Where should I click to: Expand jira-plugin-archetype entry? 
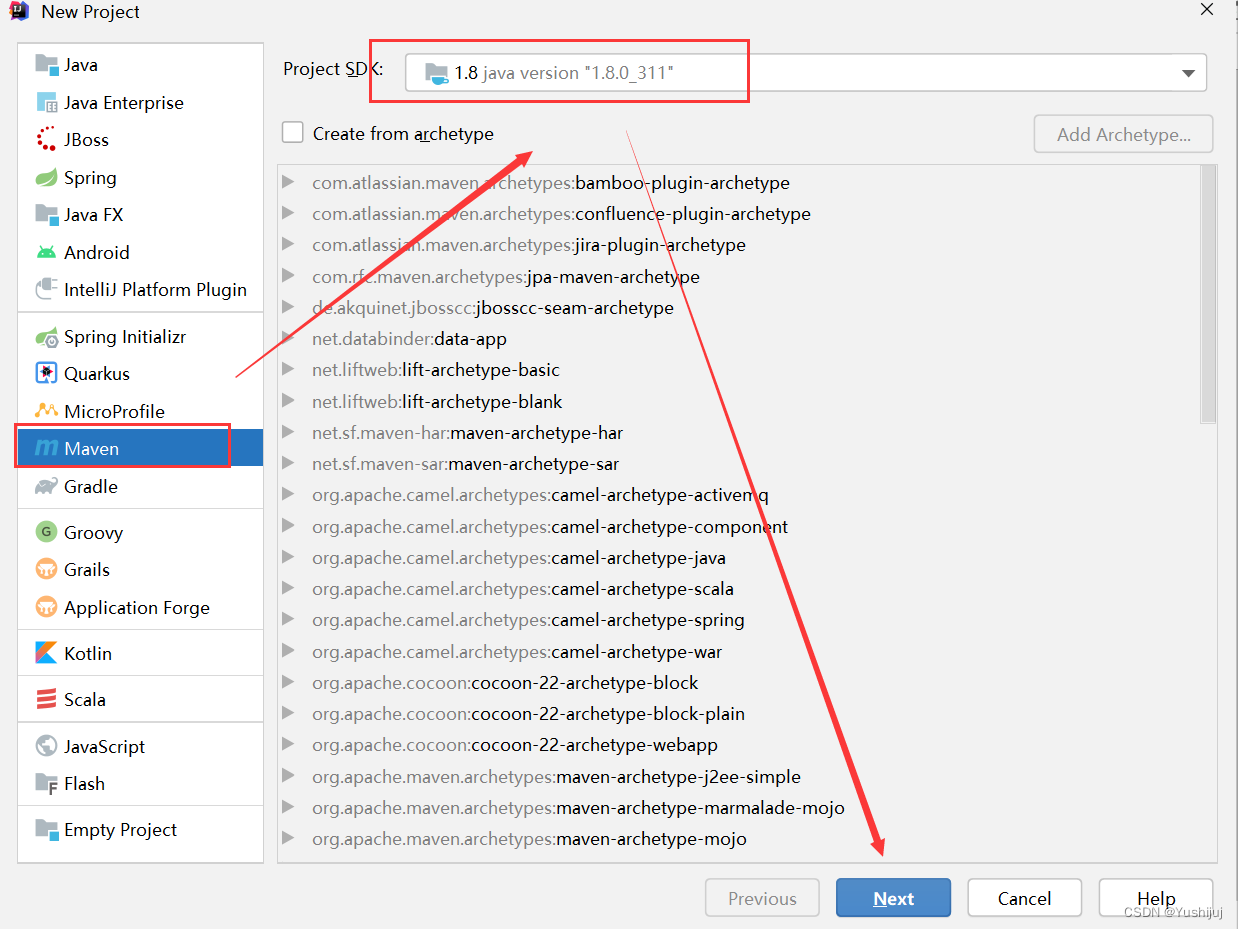click(x=288, y=244)
